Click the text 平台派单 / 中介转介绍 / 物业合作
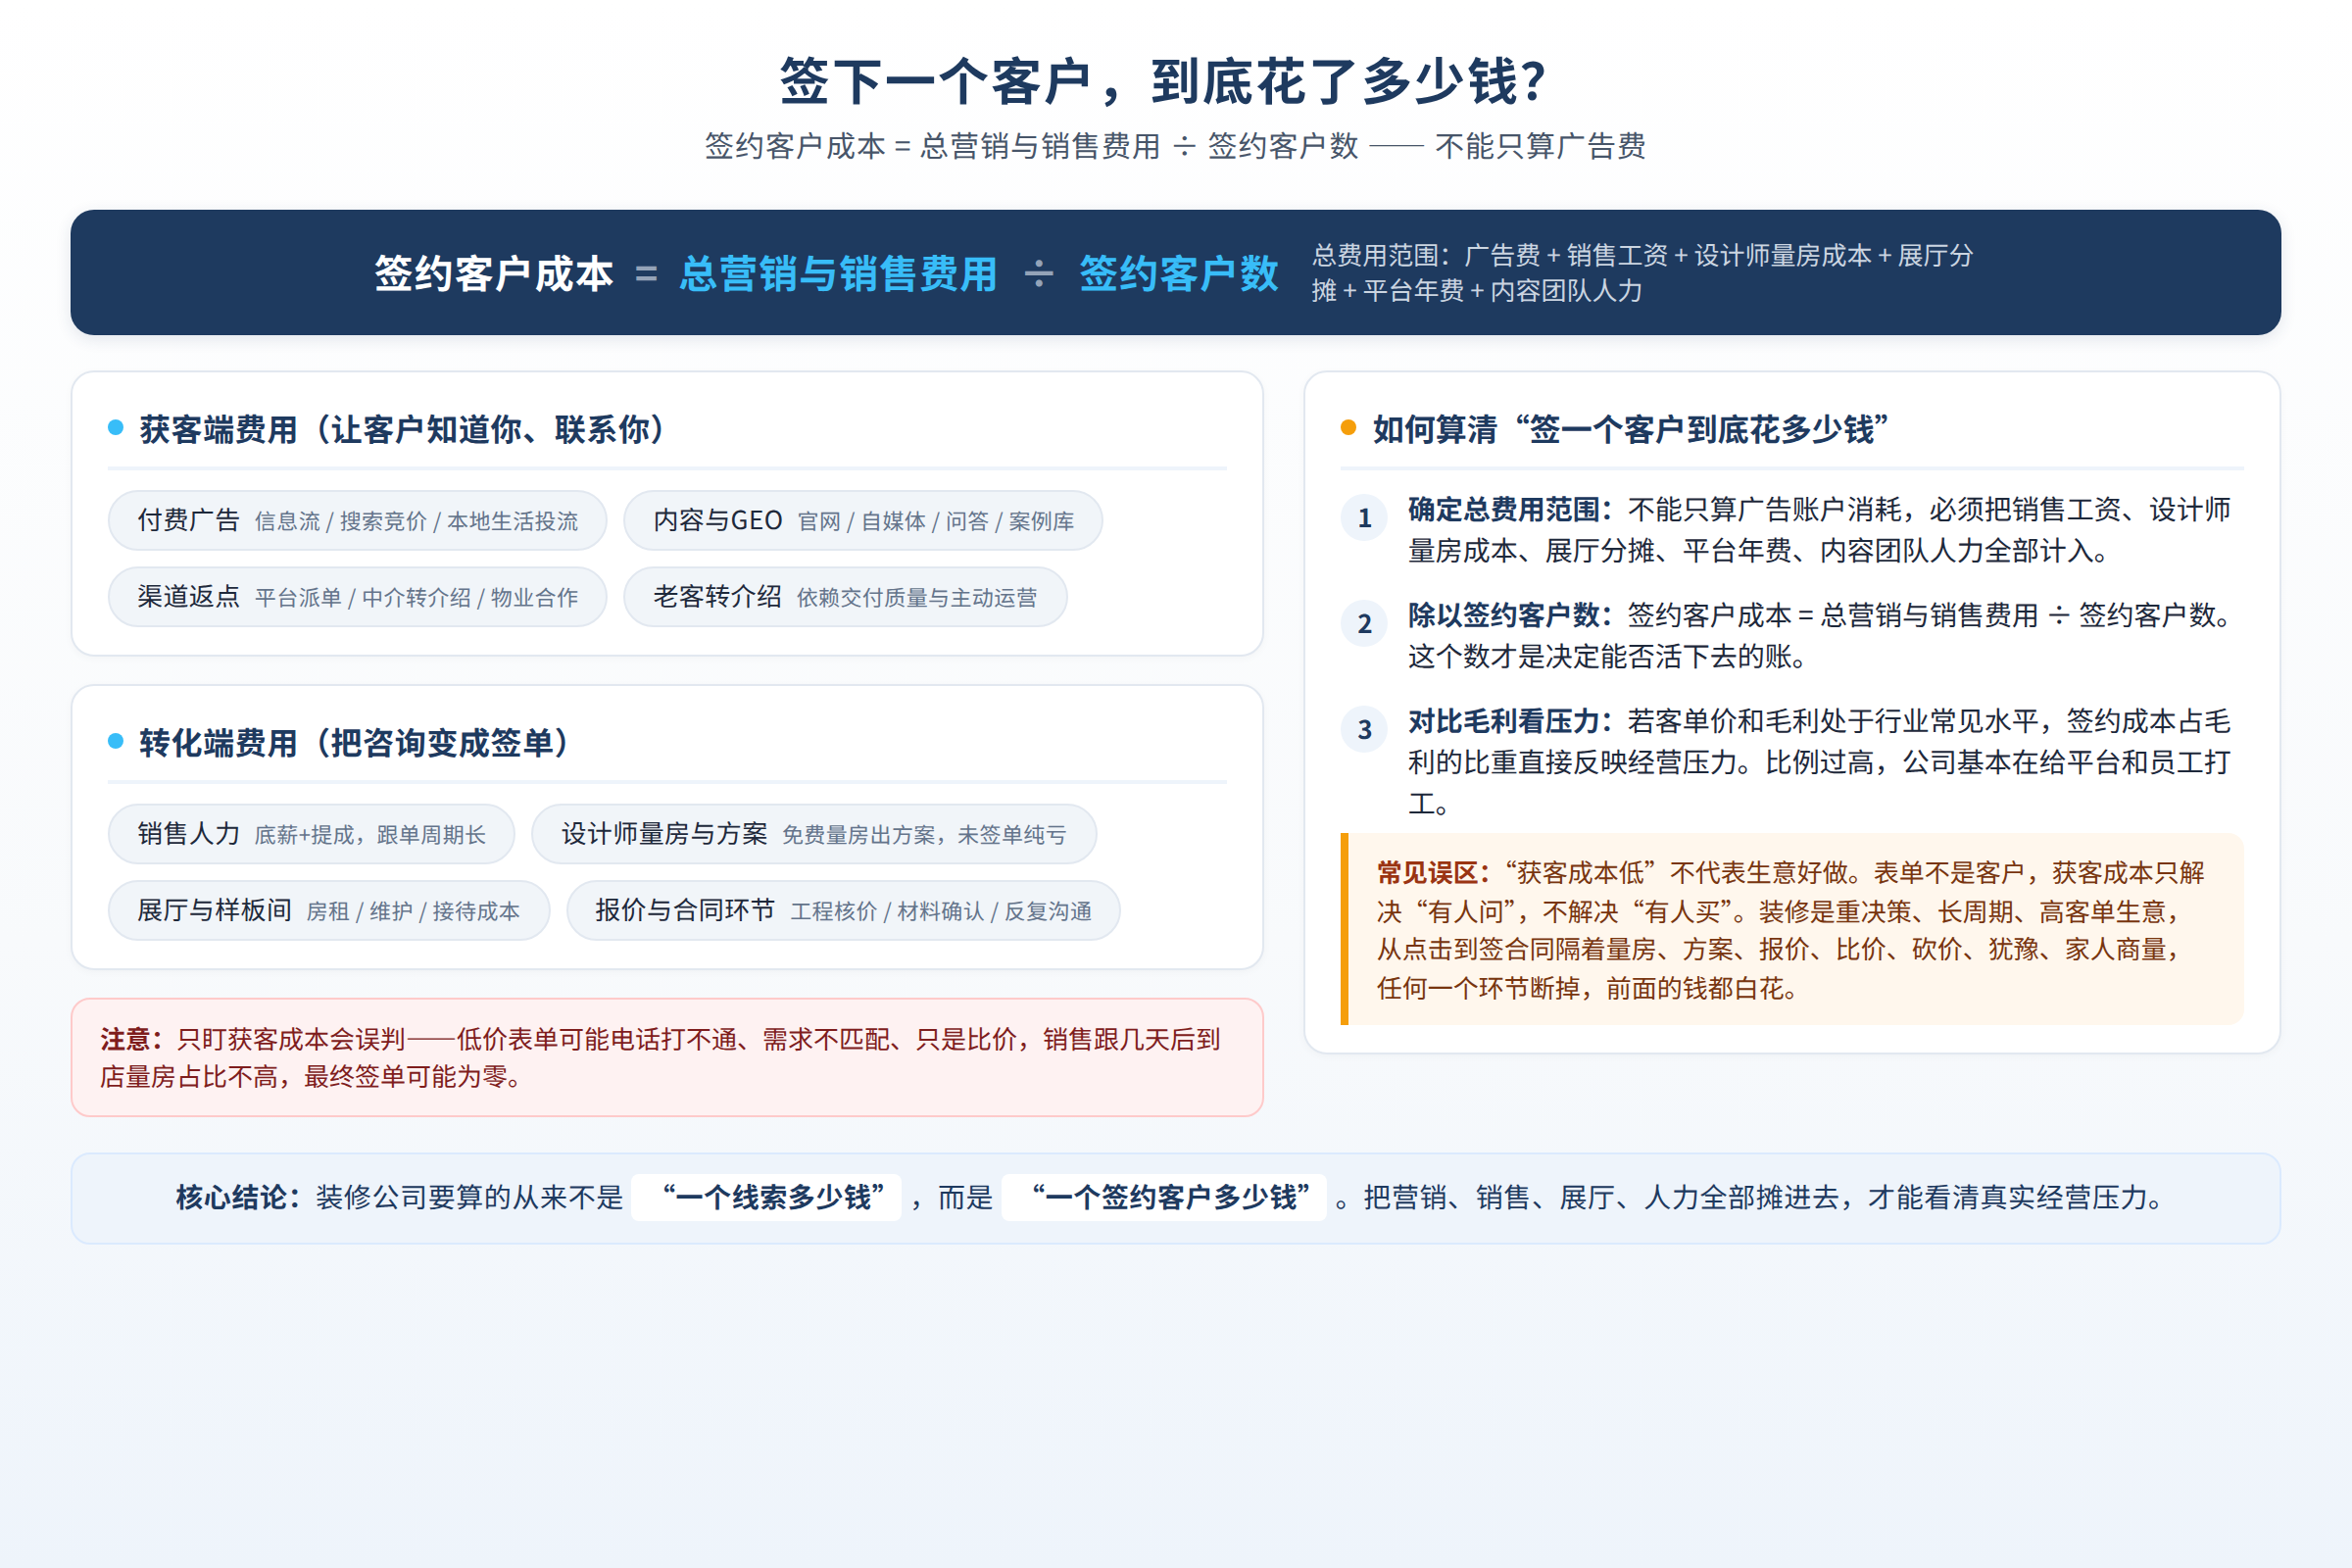 coord(416,598)
